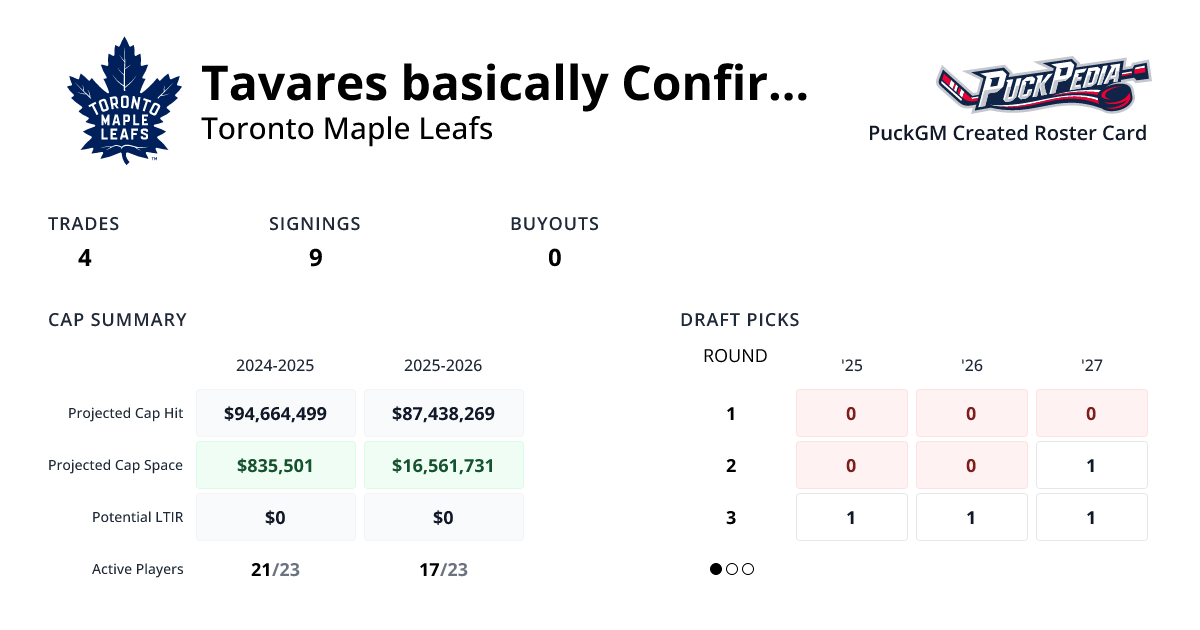Click the '25 round 1 draft pick cell
Screen dimensions: 1200x630
pyautogui.click(x=851, y=413)
